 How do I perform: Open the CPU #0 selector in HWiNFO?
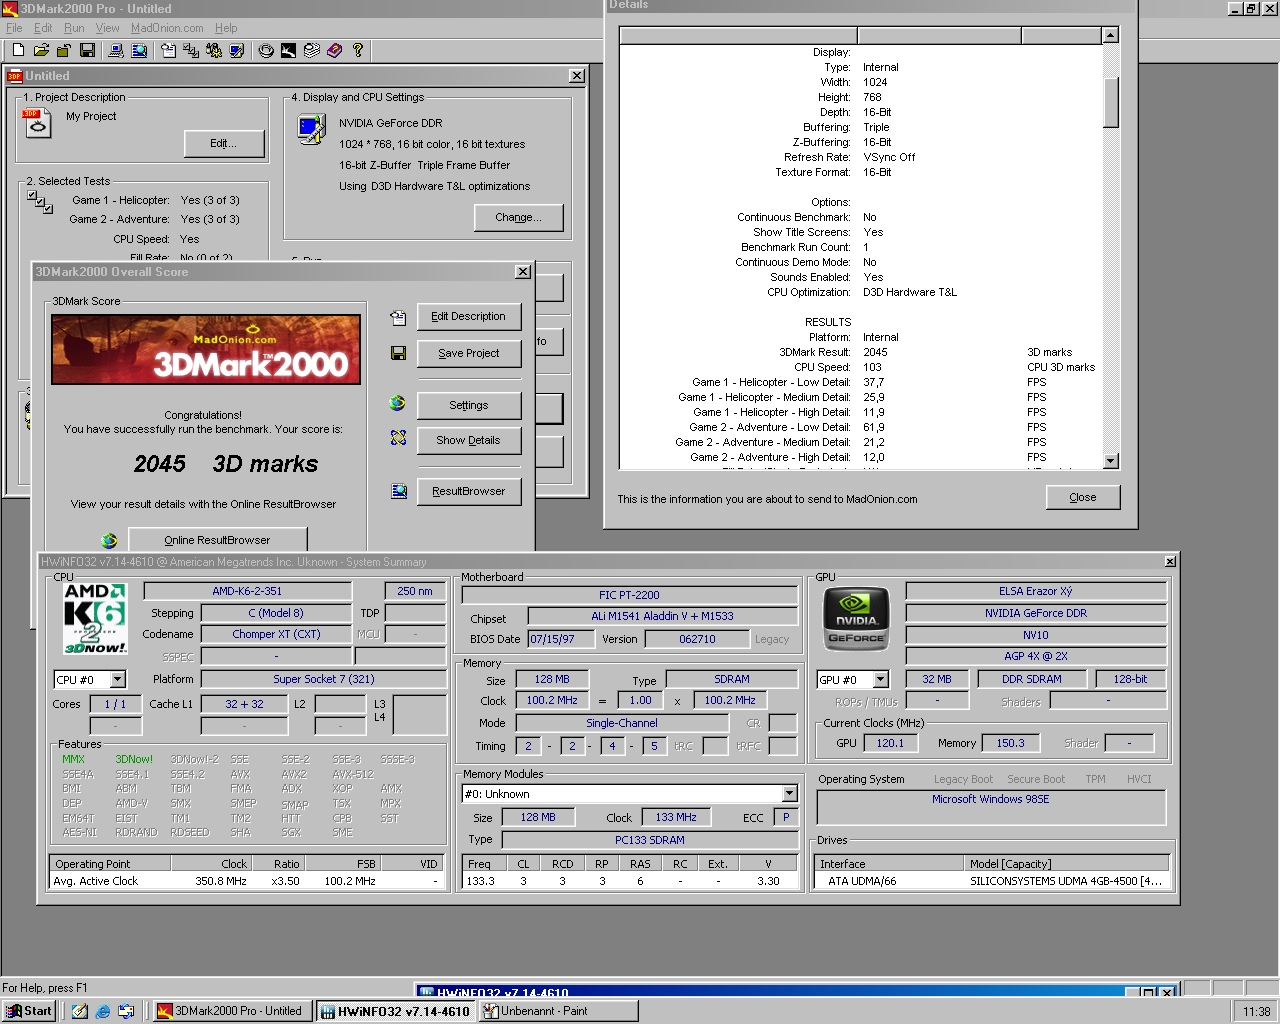tap(89, 679)
